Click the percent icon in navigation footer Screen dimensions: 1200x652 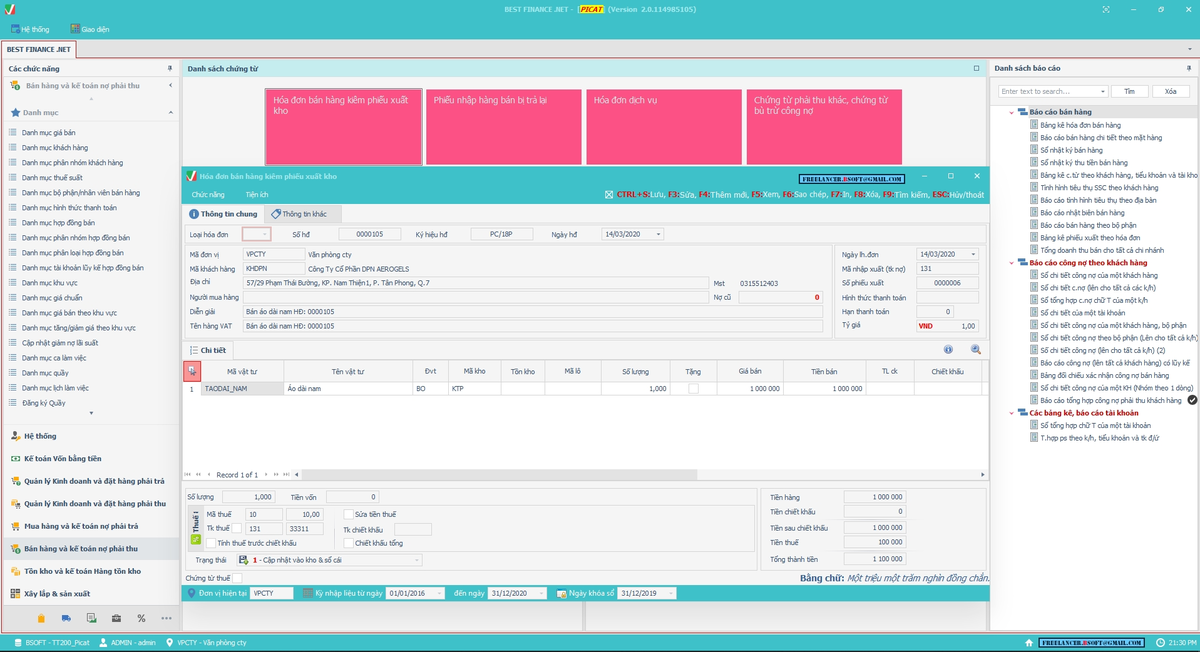tap(141, 618)
